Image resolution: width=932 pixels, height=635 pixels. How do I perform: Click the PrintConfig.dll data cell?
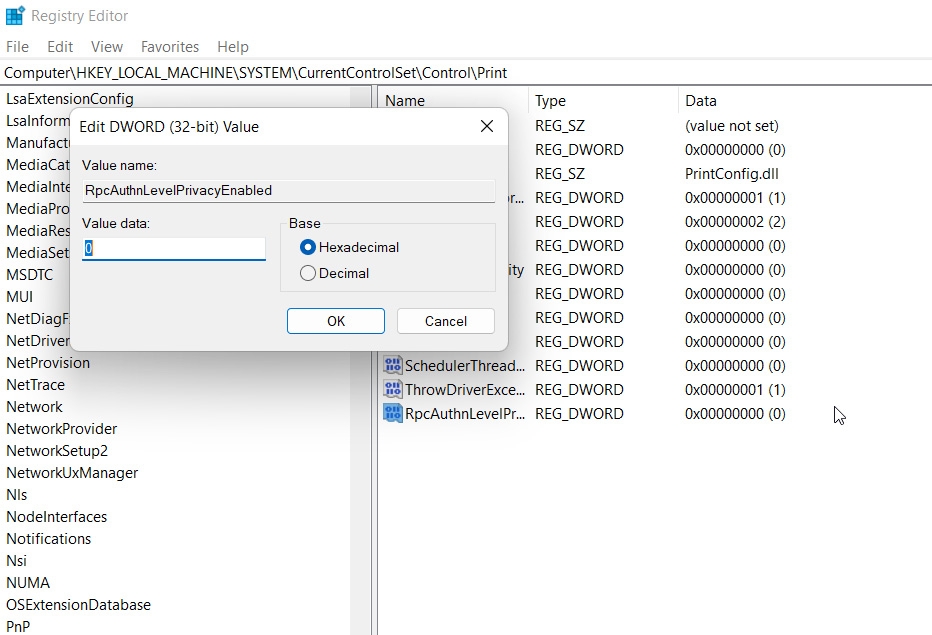click(x=732, y=174)
